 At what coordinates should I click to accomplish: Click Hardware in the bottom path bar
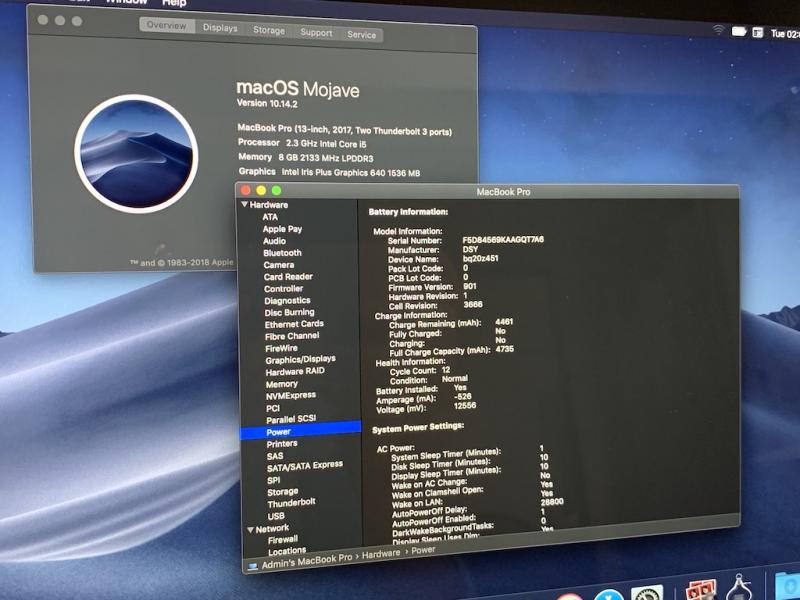coord(381,554)
